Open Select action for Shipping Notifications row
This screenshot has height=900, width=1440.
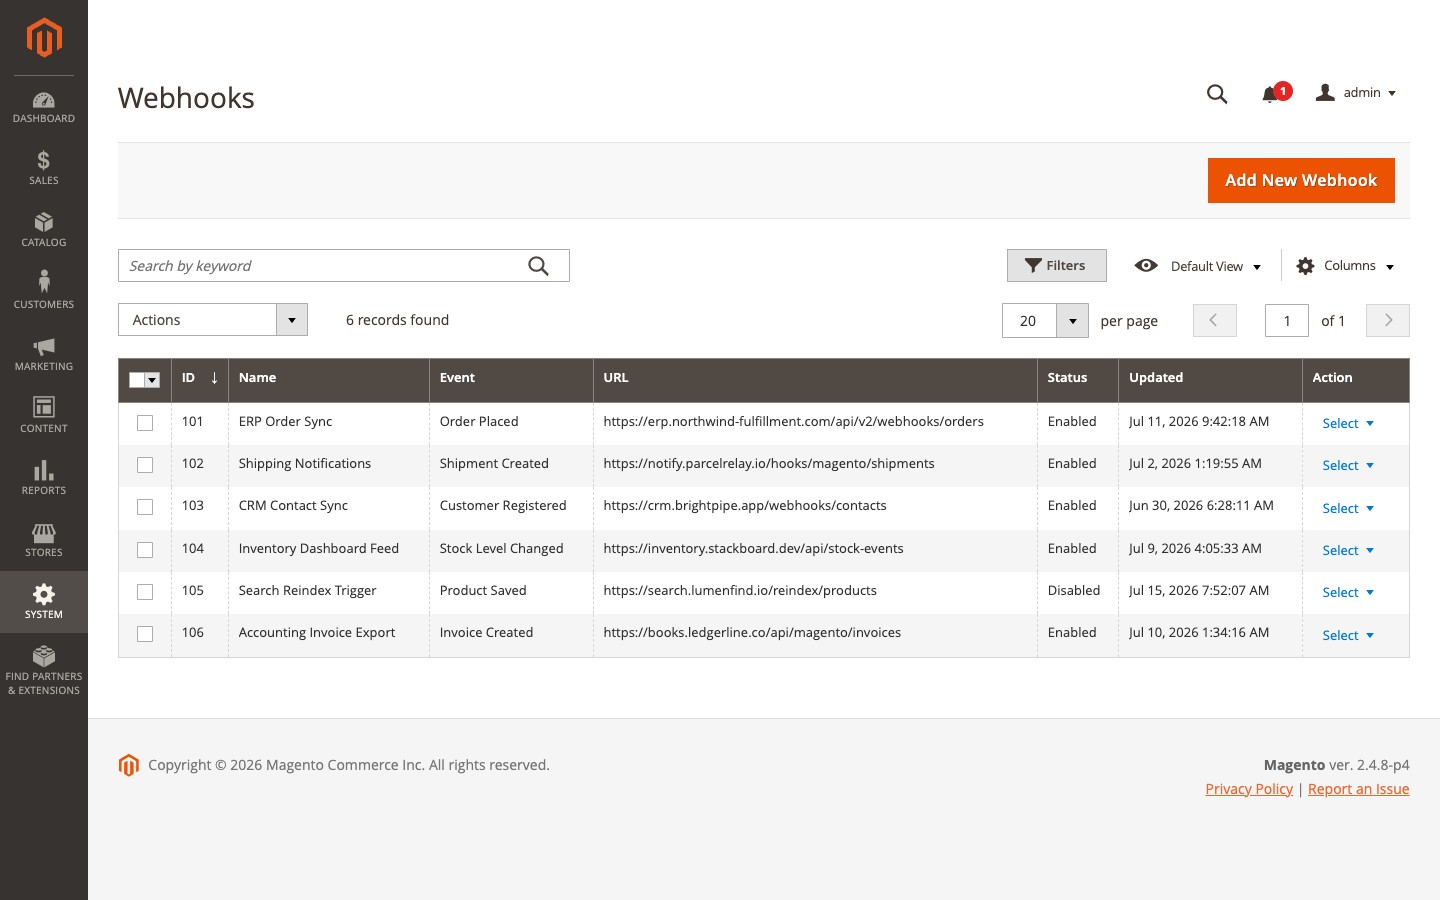pos(1348,465)
